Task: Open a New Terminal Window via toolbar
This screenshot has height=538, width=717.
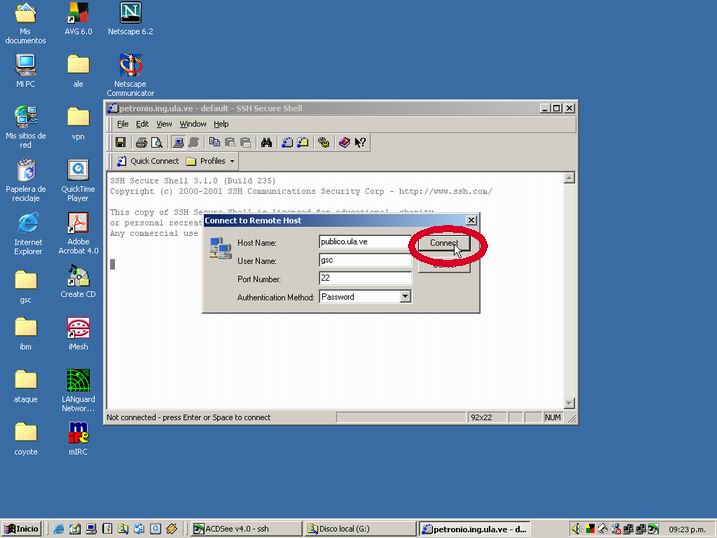Action: [287, 143]
